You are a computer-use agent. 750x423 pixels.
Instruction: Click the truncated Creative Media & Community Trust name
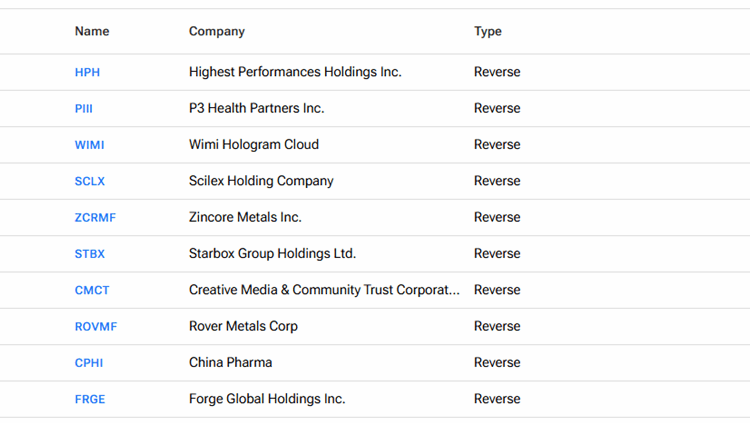pyautogui.click(x=324, y=290)
